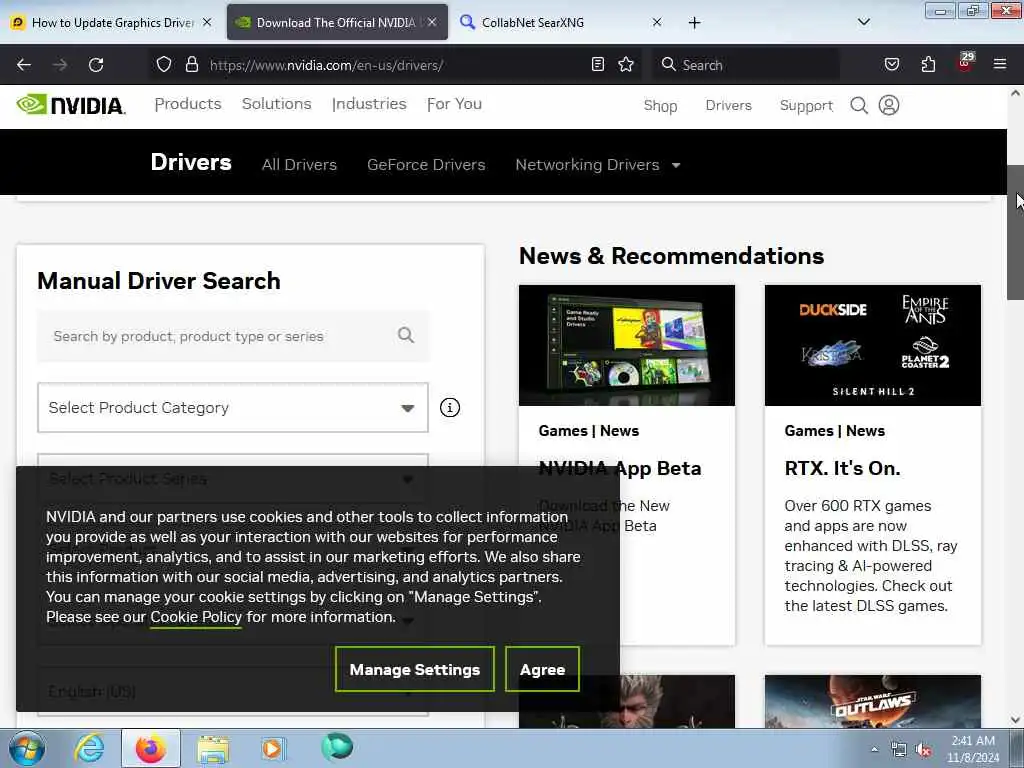Click the info icon beside Product Category
The width and height of the screenshot is (1024, 768).
click(449, 408)
